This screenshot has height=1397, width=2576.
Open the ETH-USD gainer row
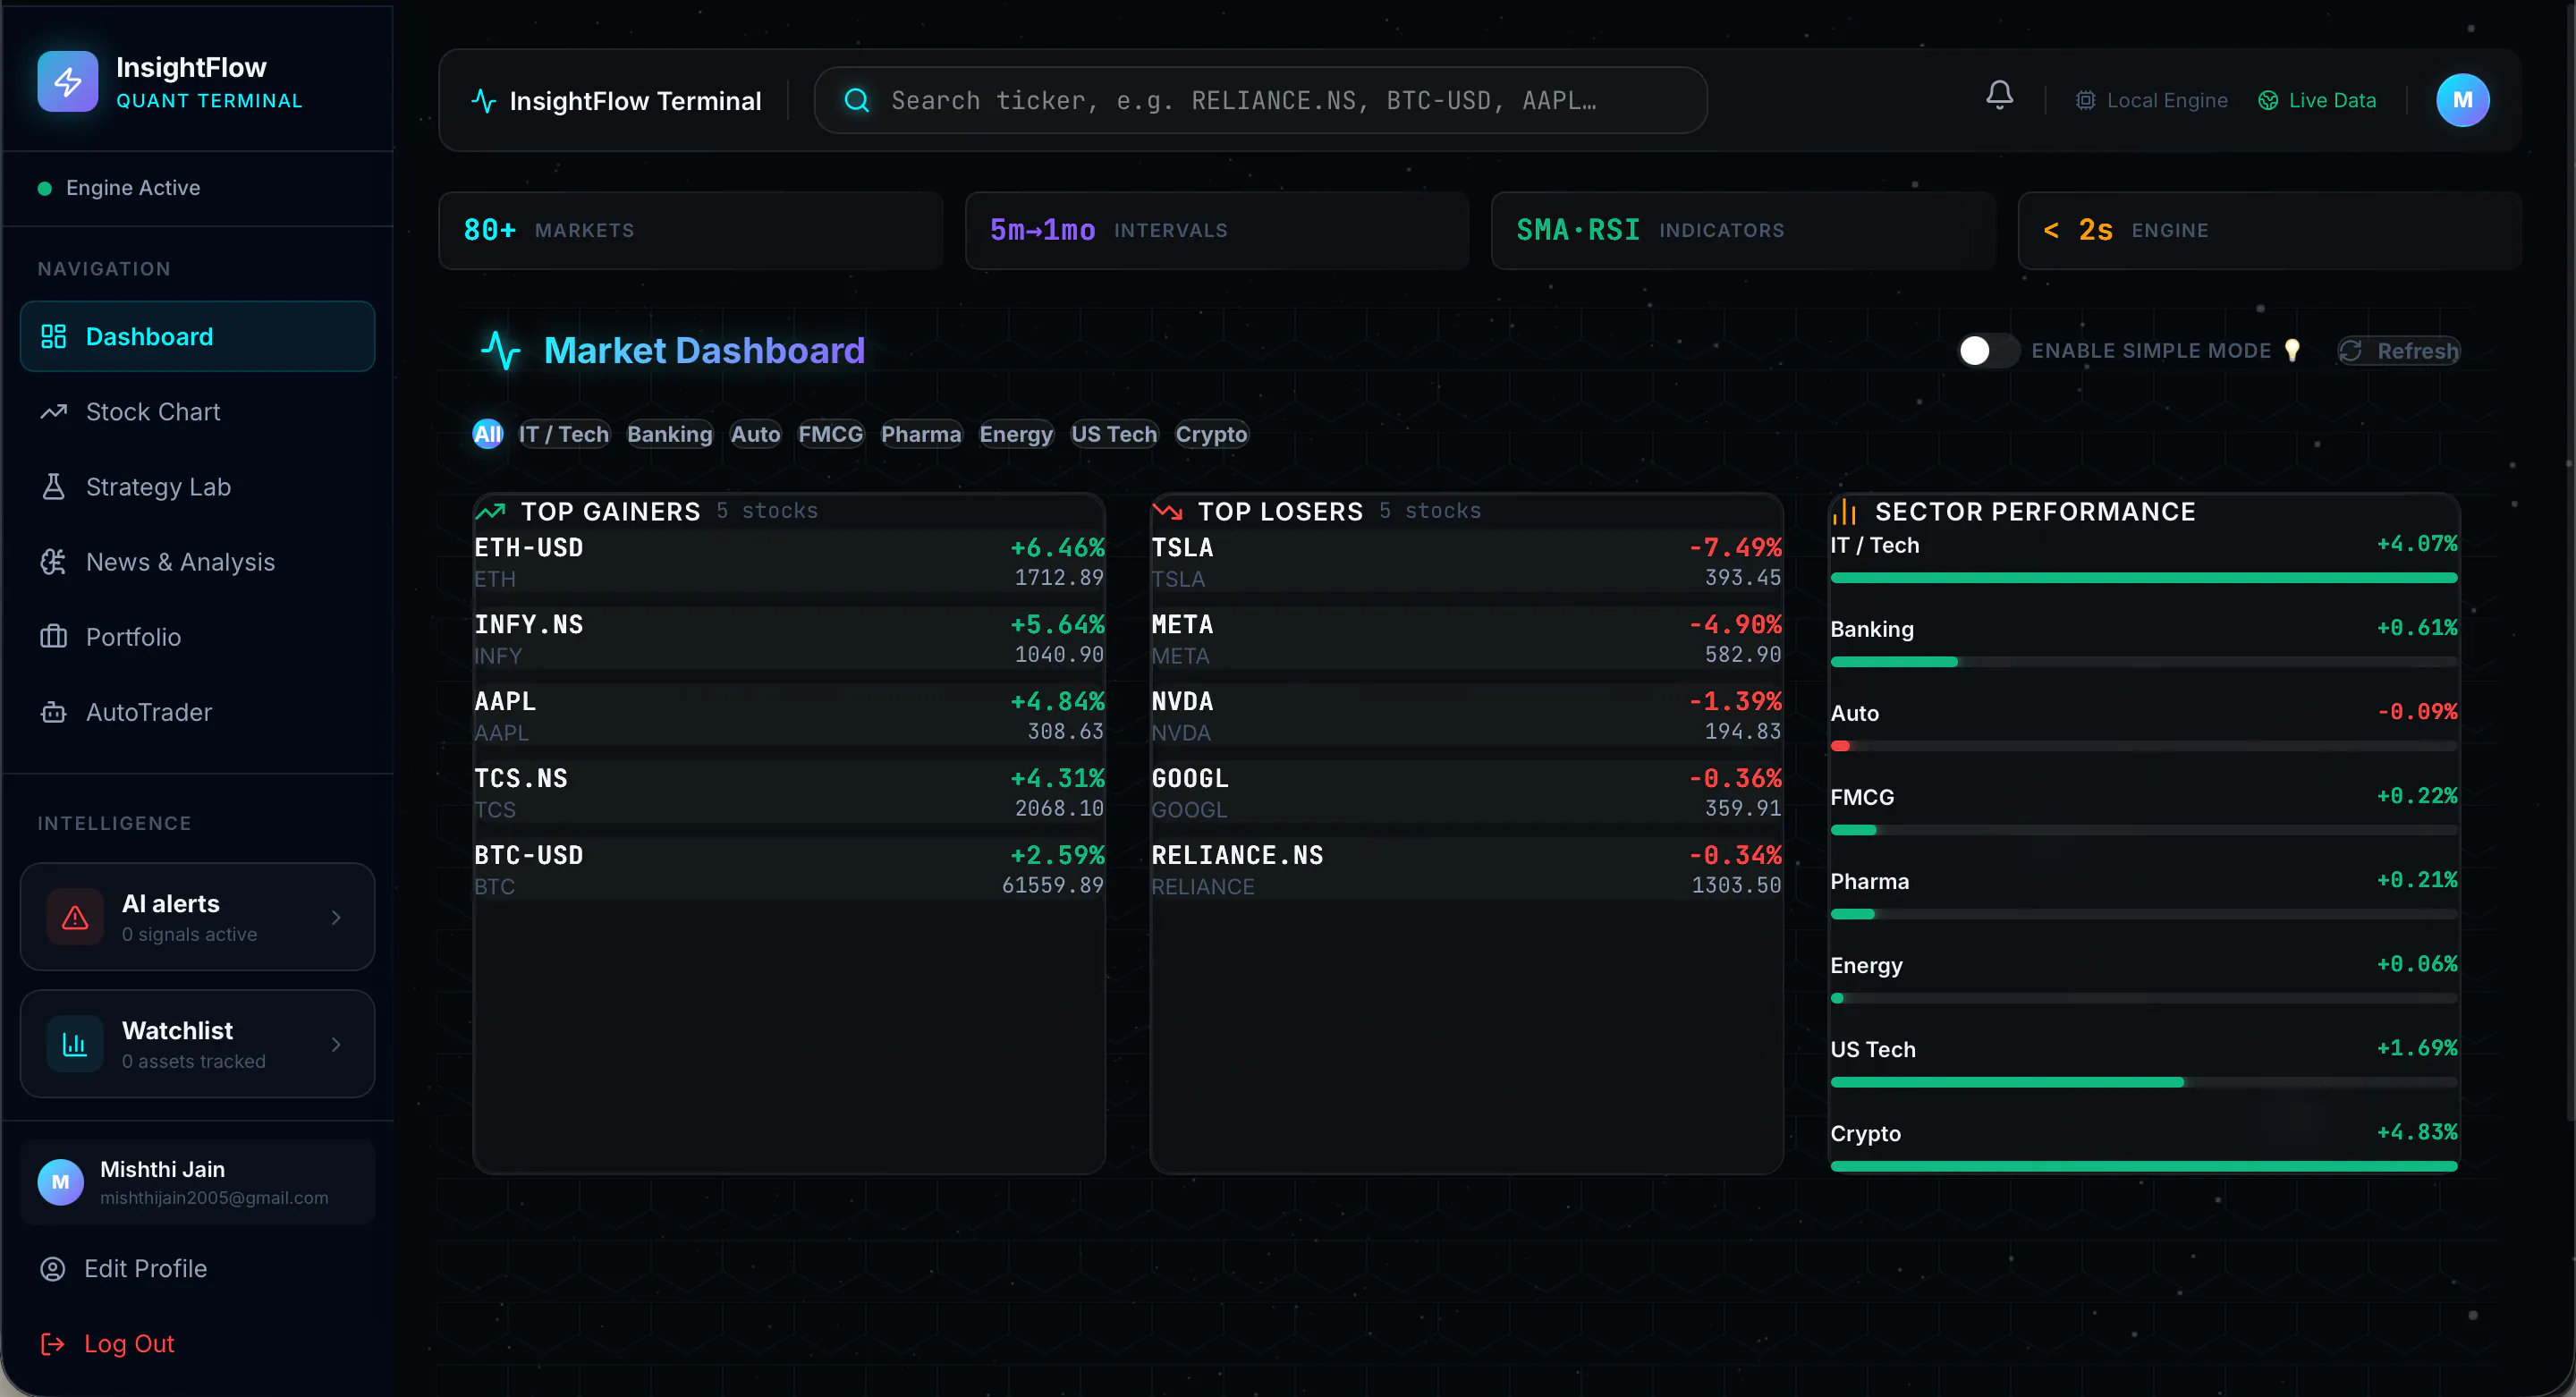789,562
